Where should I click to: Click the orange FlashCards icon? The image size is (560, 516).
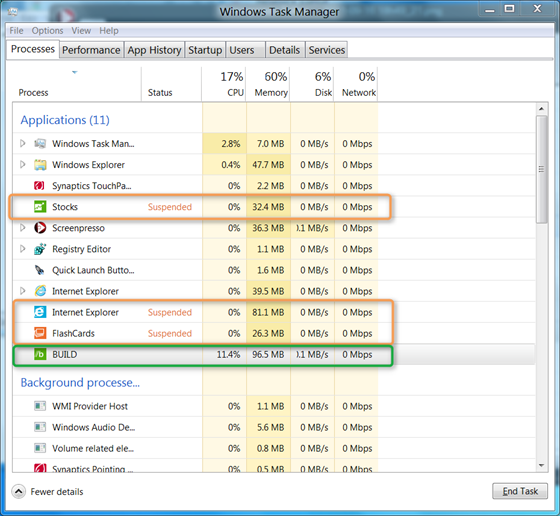point(40,333)
